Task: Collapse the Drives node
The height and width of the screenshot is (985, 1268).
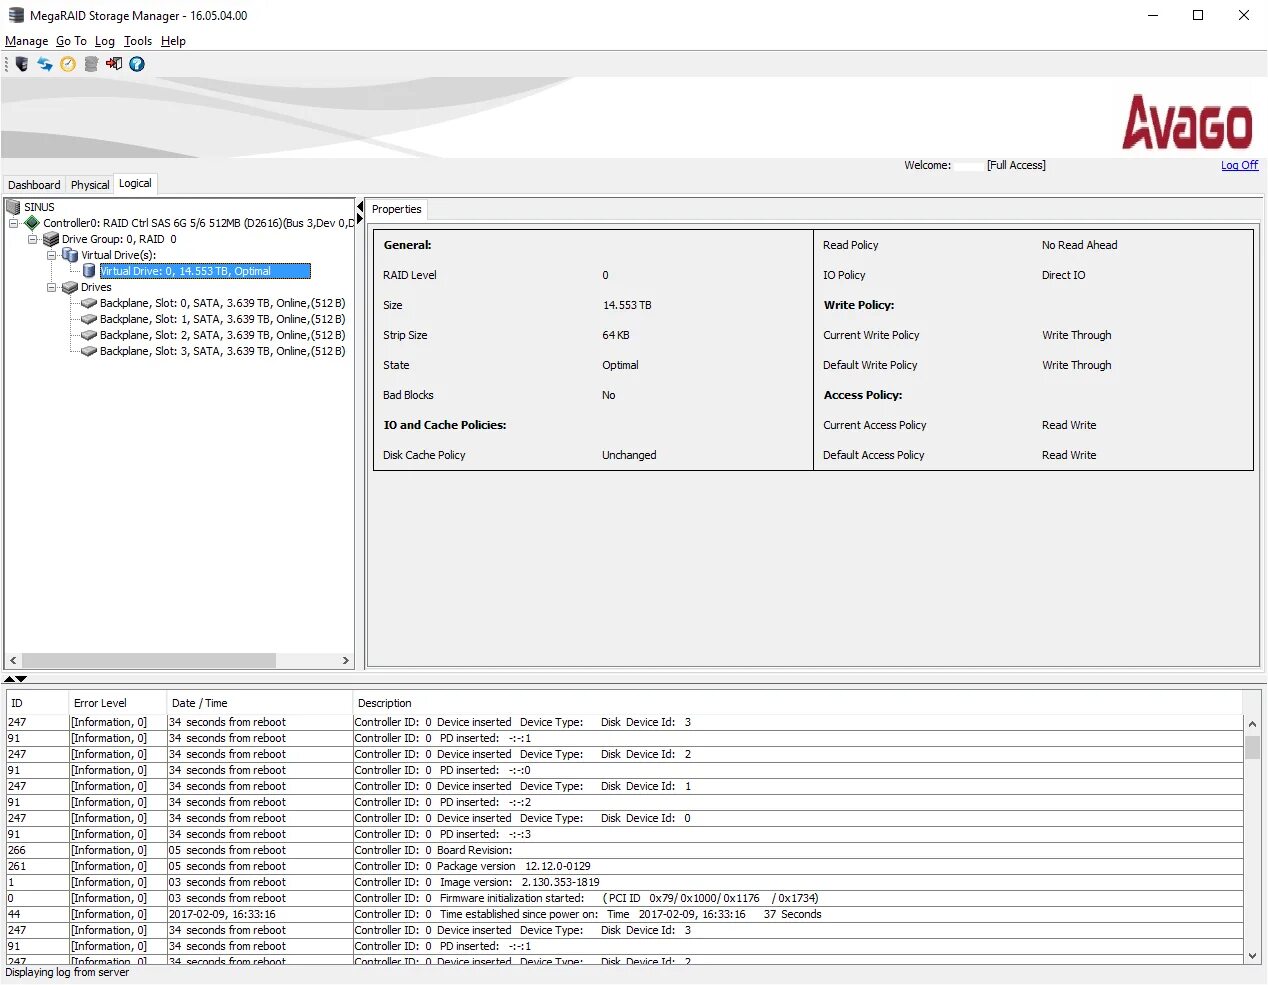Action: [x=52, y=287]
